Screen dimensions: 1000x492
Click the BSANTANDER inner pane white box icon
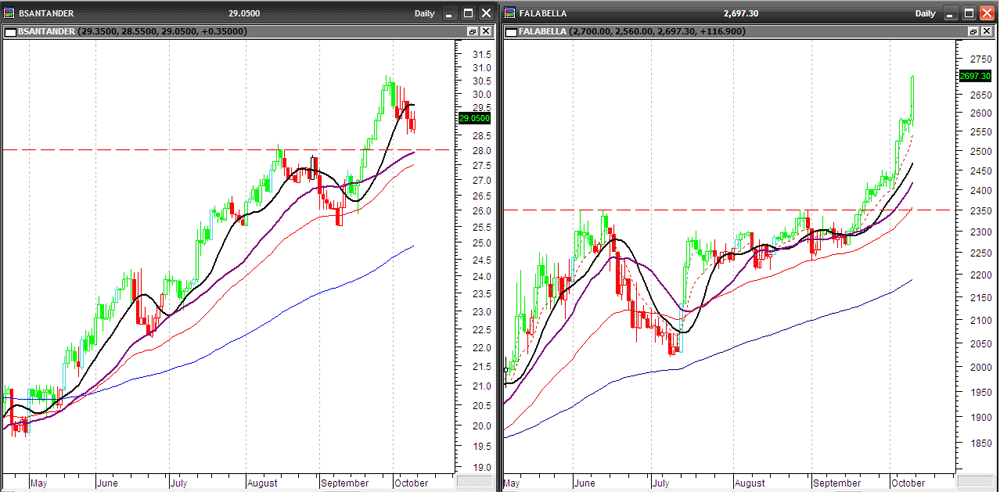(x=10, y=31)
